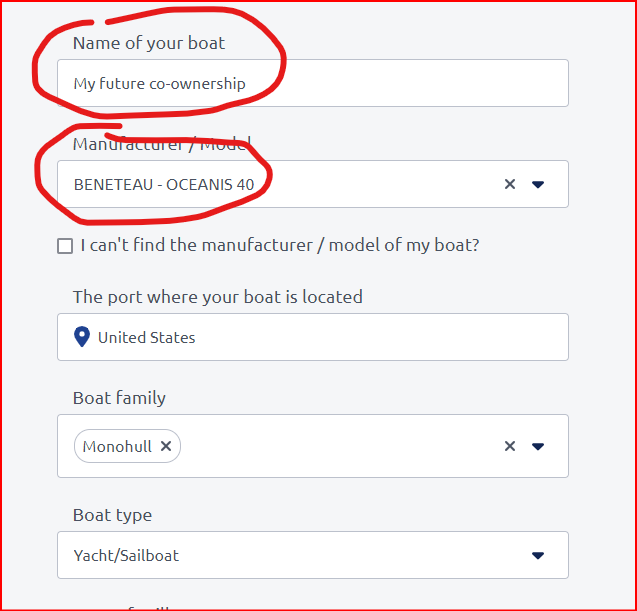
Task: Click "I can't find the manufacturer" label text
Action: (280, 245)
